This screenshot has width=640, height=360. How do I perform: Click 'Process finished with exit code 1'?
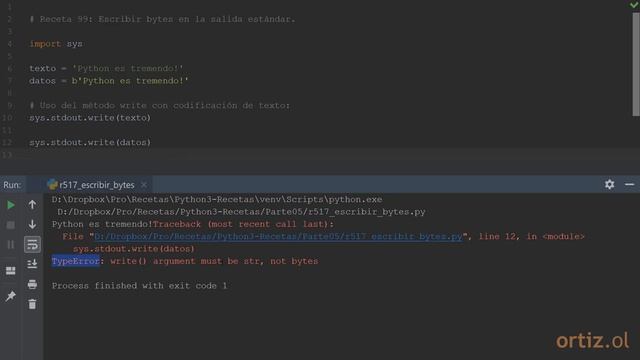[x=139, y=286]
